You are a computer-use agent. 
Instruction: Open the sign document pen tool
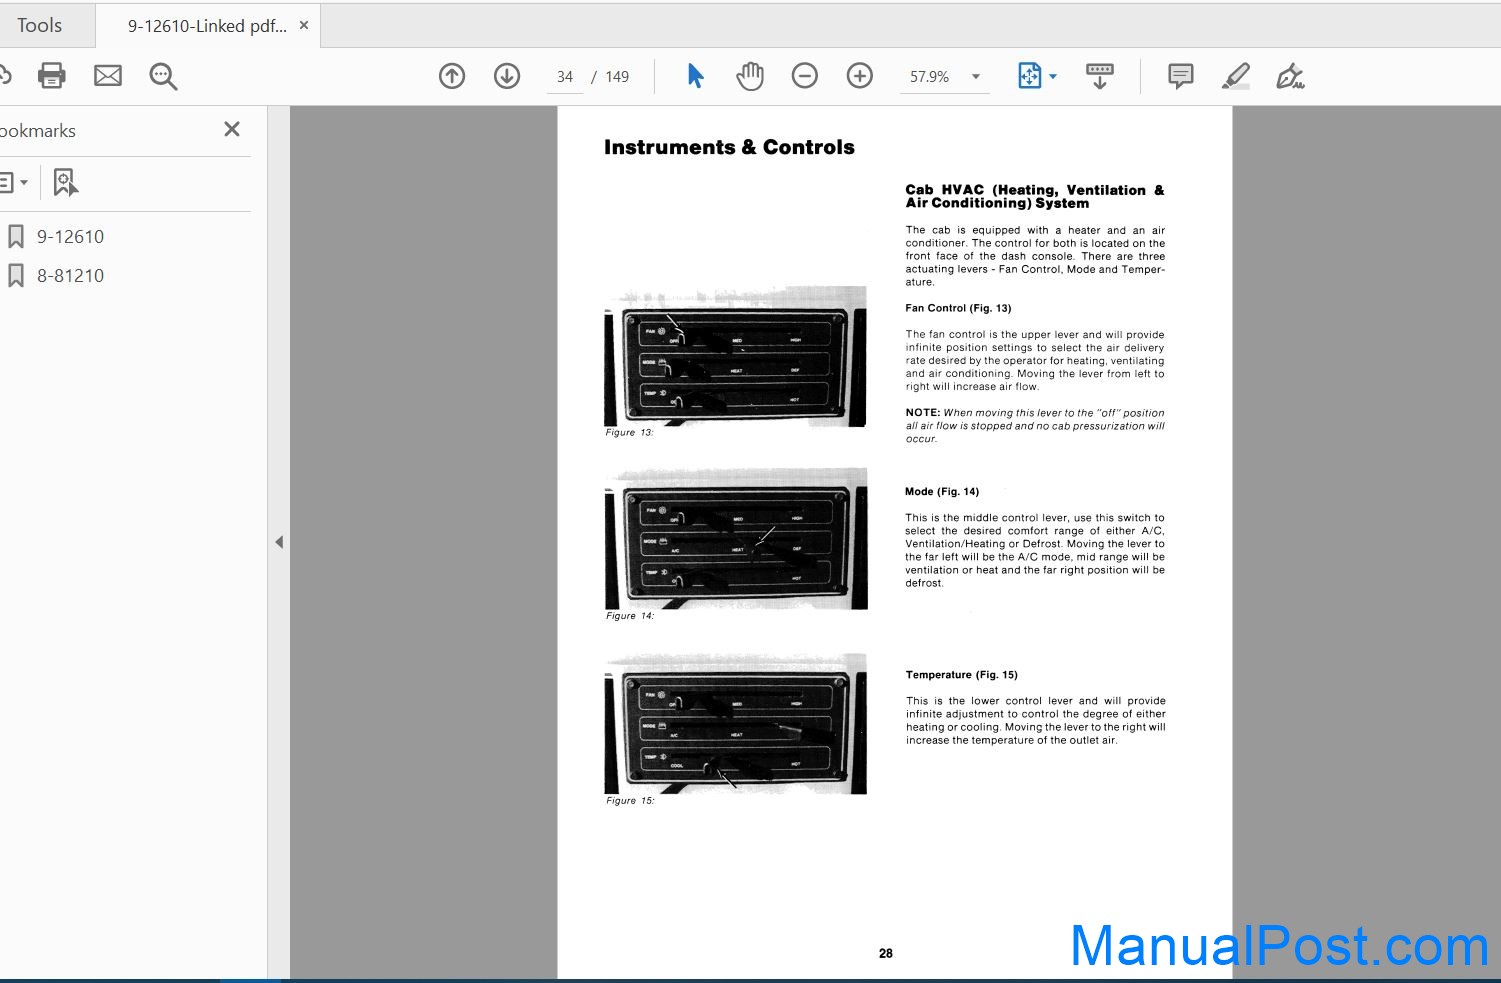(1290, 76)
